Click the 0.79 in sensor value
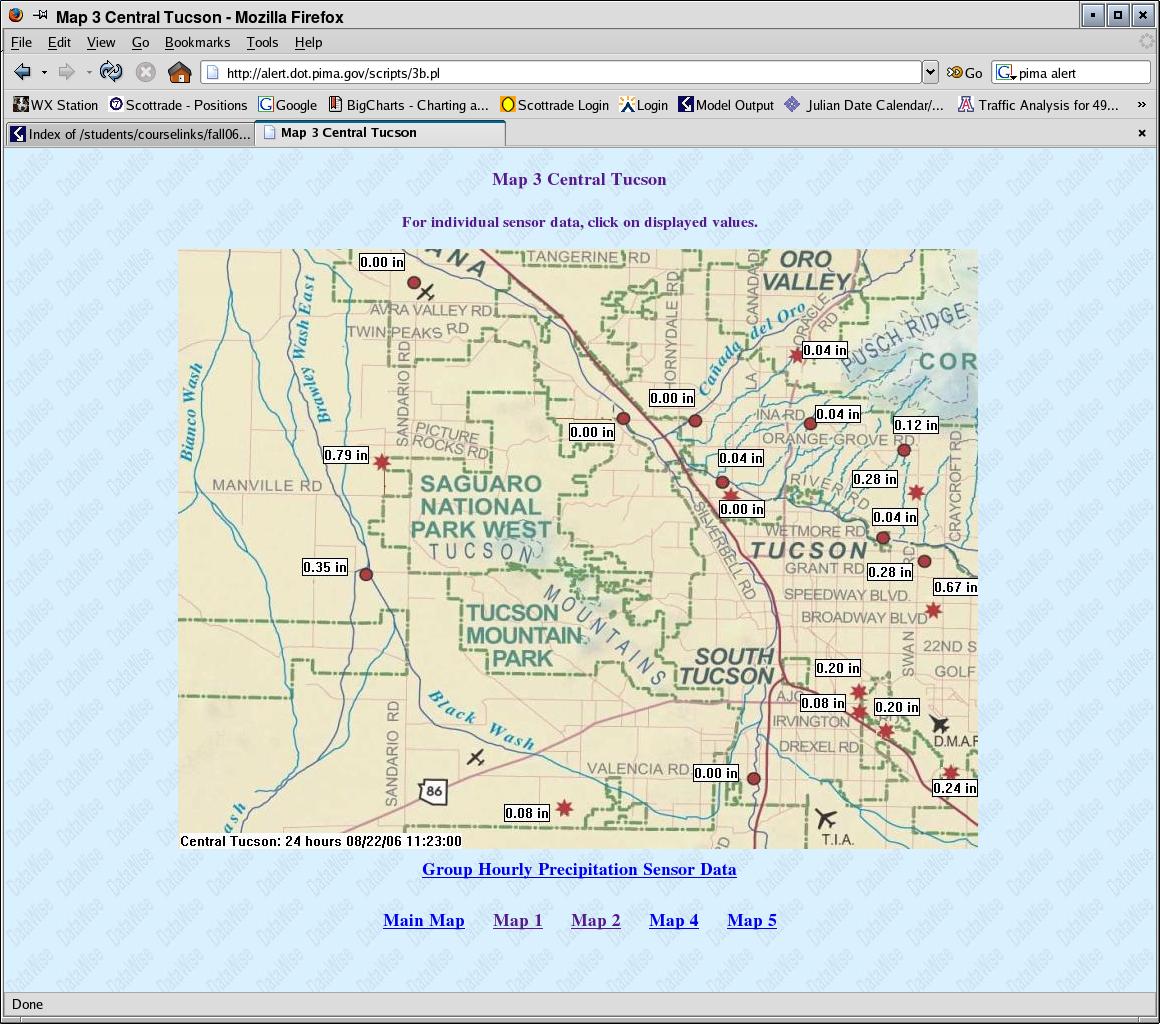The image size is (1160, 1024). point(346,455)
